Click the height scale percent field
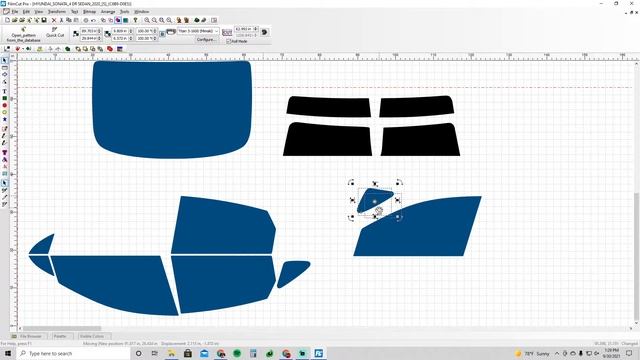 [147, 38]
